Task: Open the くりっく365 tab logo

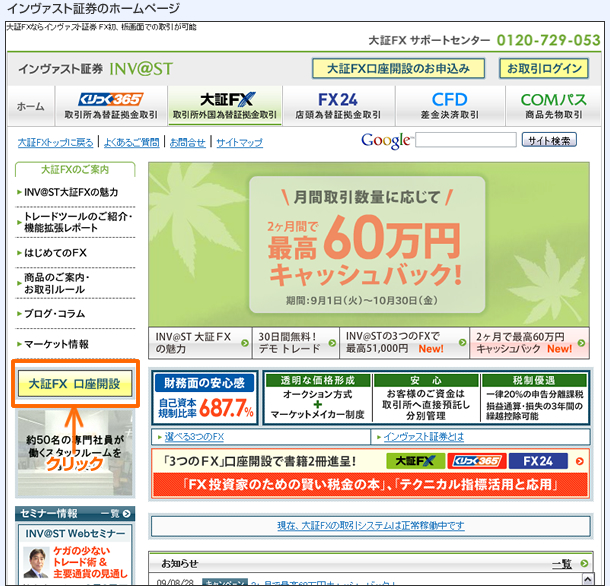Action: (111, 100)
